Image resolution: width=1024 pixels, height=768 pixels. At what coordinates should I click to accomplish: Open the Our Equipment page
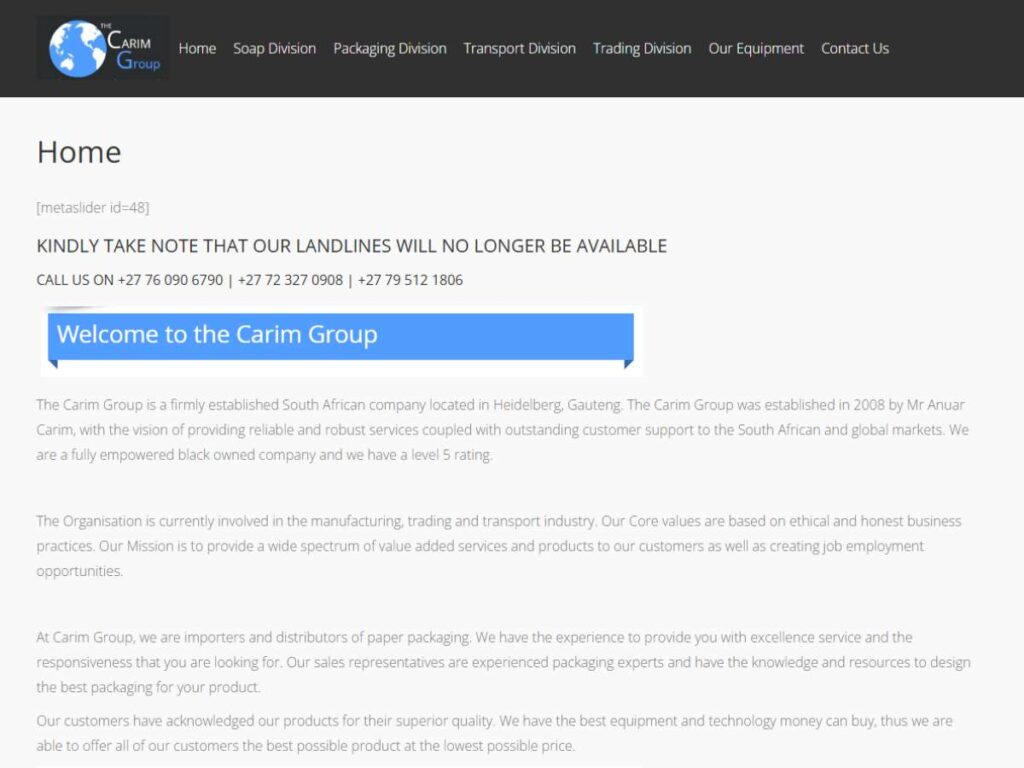point(756,49)
